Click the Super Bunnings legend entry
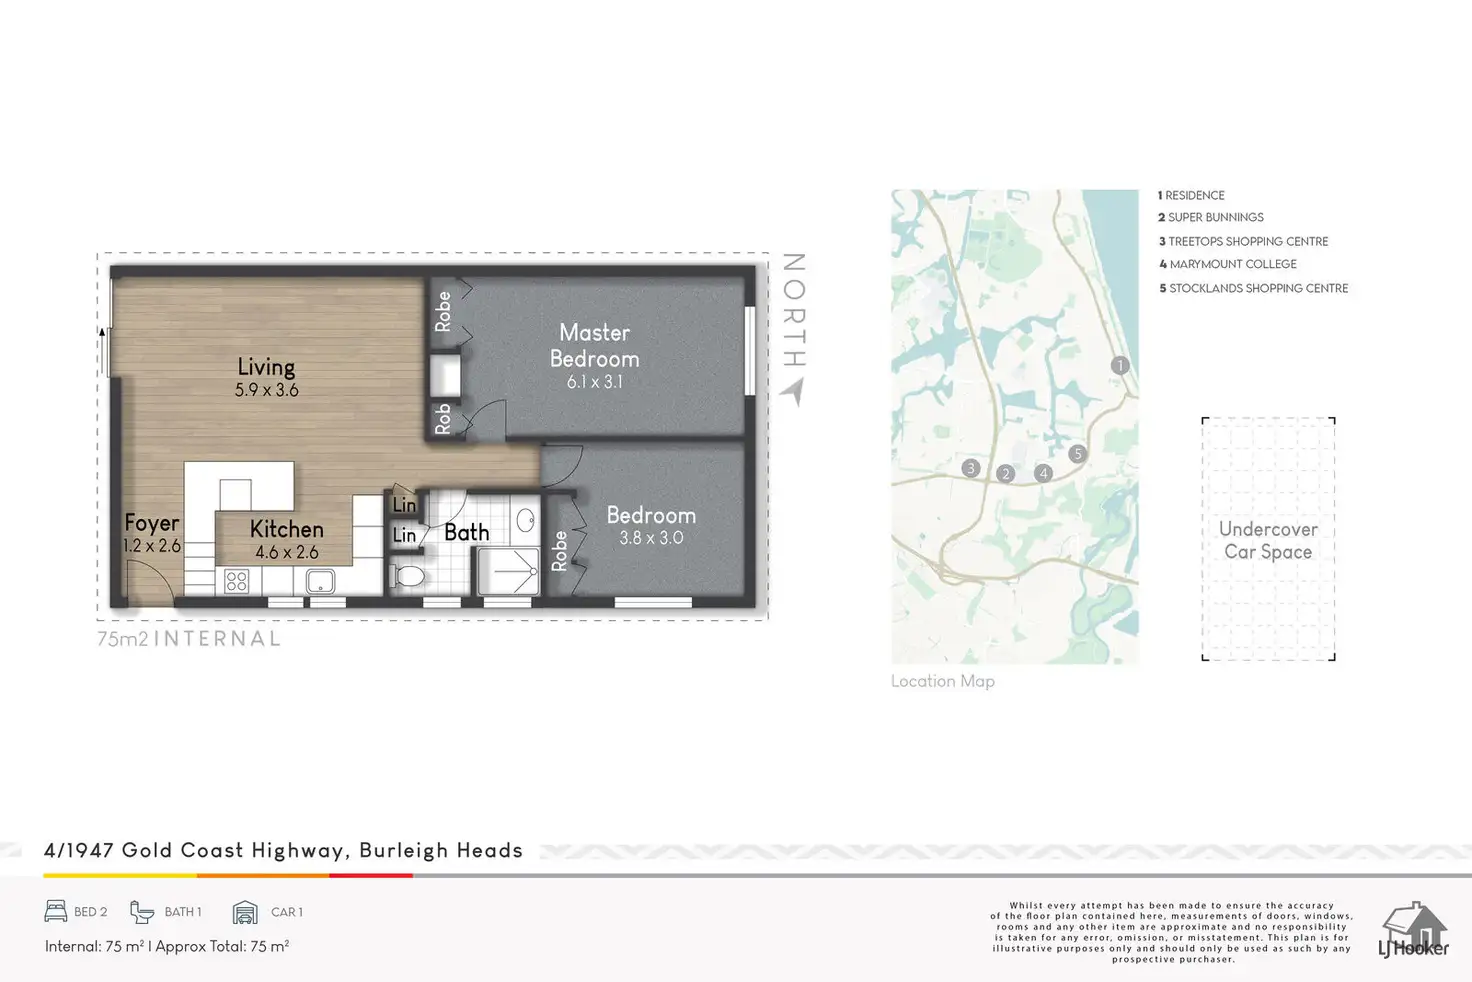 click(1211, 218)
